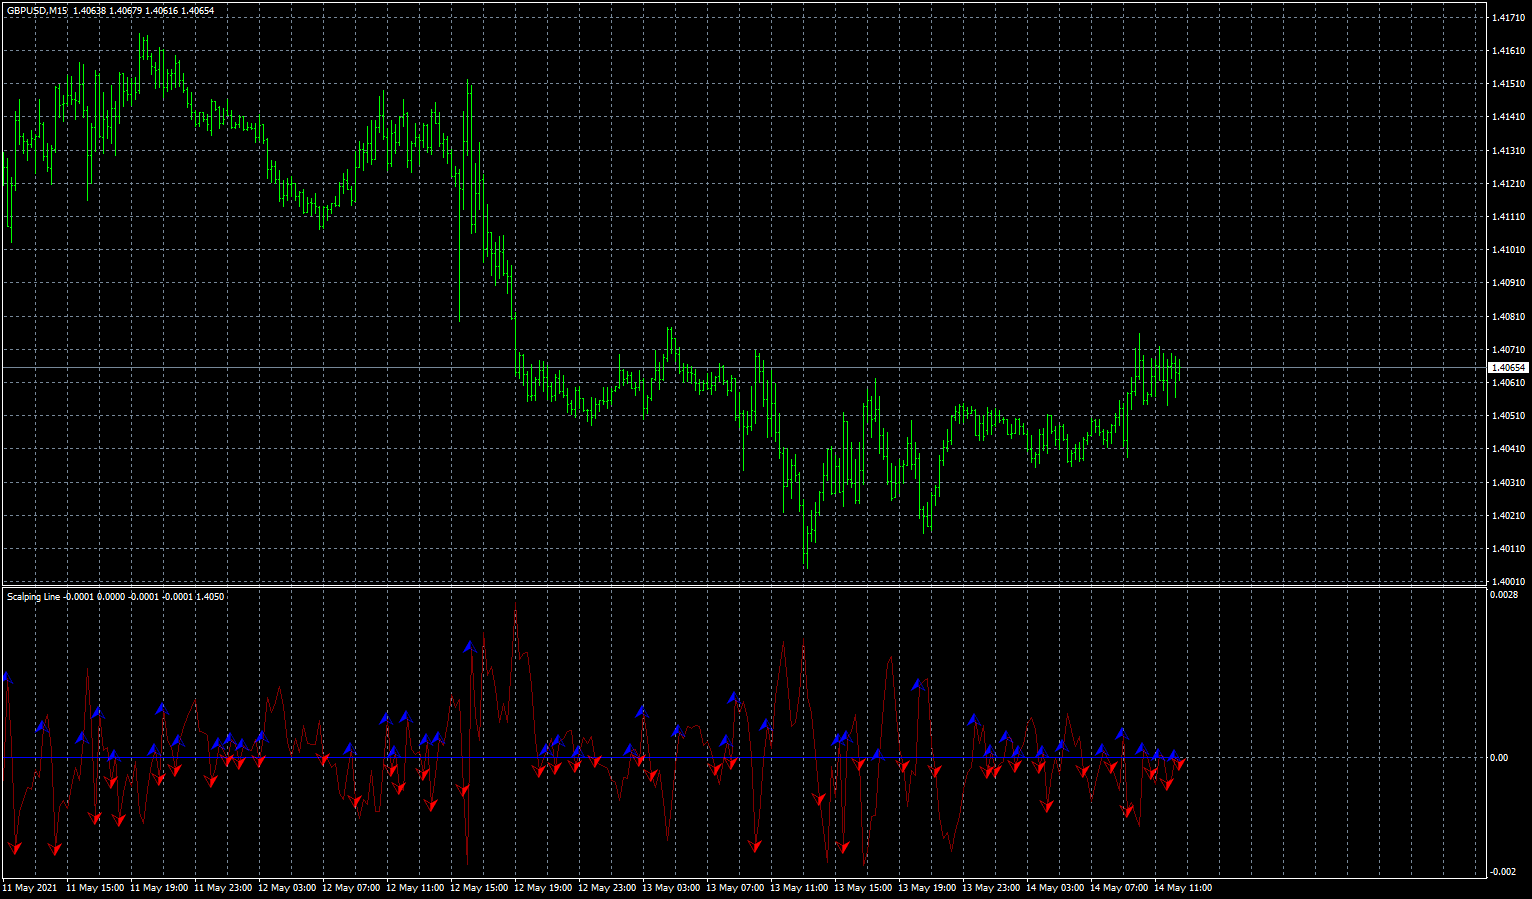Click price axis label 1.41610

[x=1508, y=51]
